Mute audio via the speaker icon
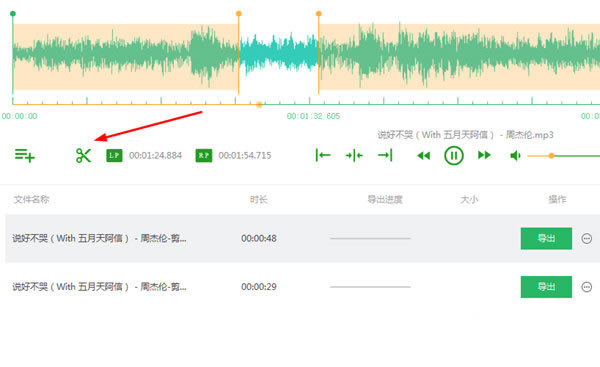 point(515,155)
